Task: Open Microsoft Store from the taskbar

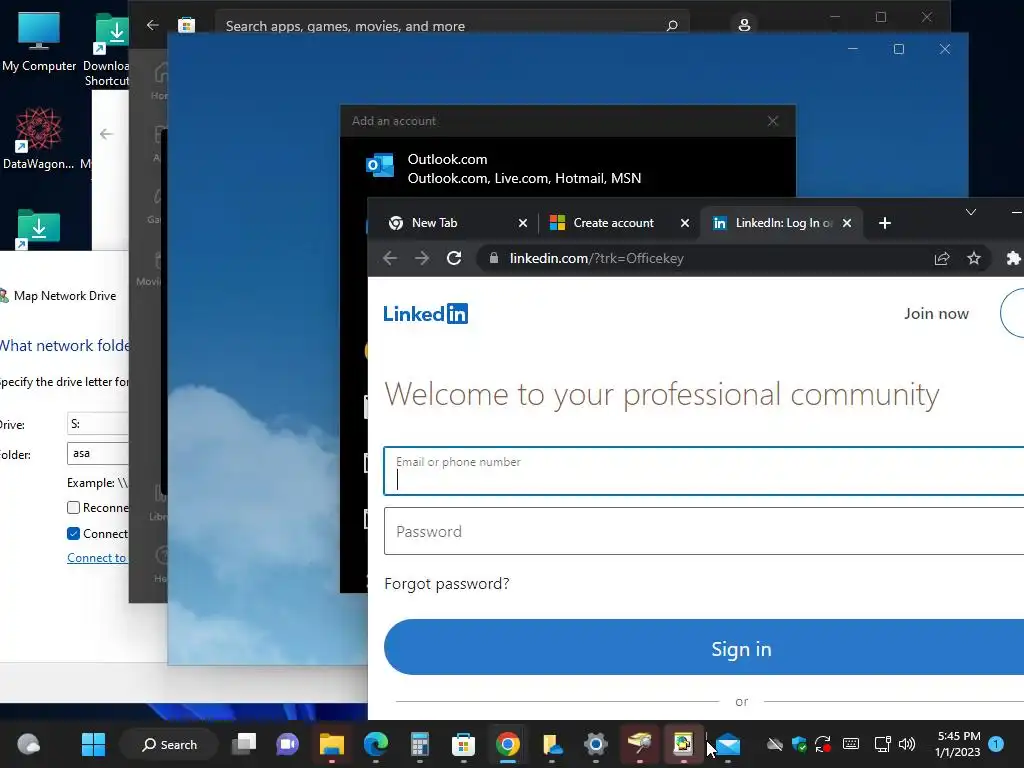Action: (x=463, y=744)
